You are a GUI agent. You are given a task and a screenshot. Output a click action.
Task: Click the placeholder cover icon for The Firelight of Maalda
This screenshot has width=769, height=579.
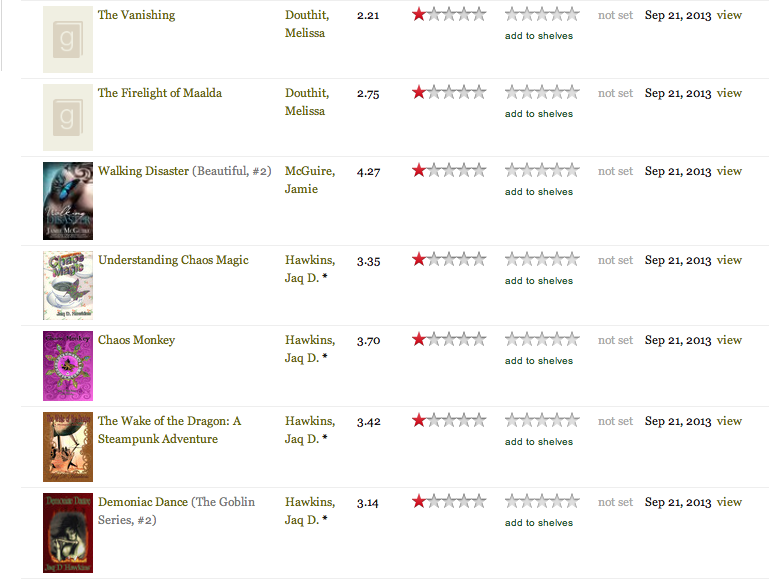(68, 118)
